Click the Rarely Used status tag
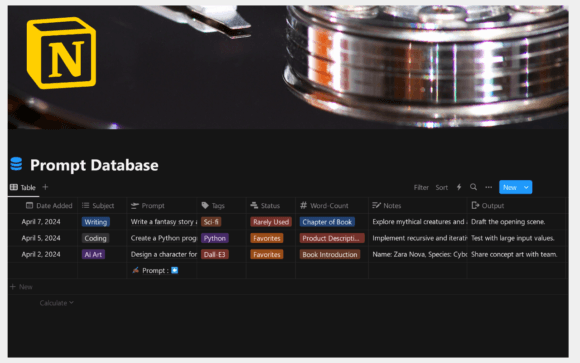The image size is (580, 363). click(271, 222)
